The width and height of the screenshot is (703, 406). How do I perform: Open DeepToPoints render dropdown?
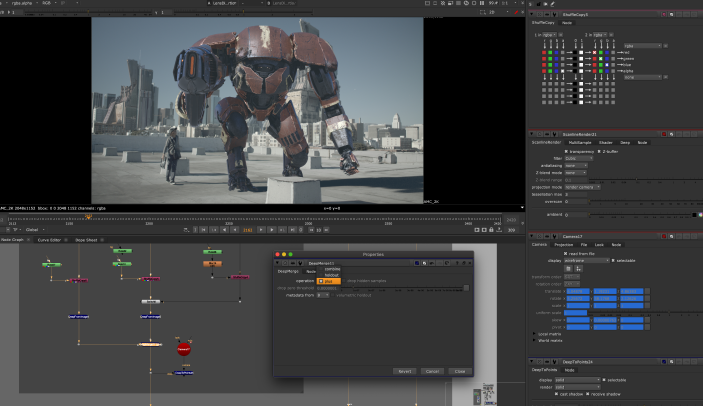(x=577, y=387)
